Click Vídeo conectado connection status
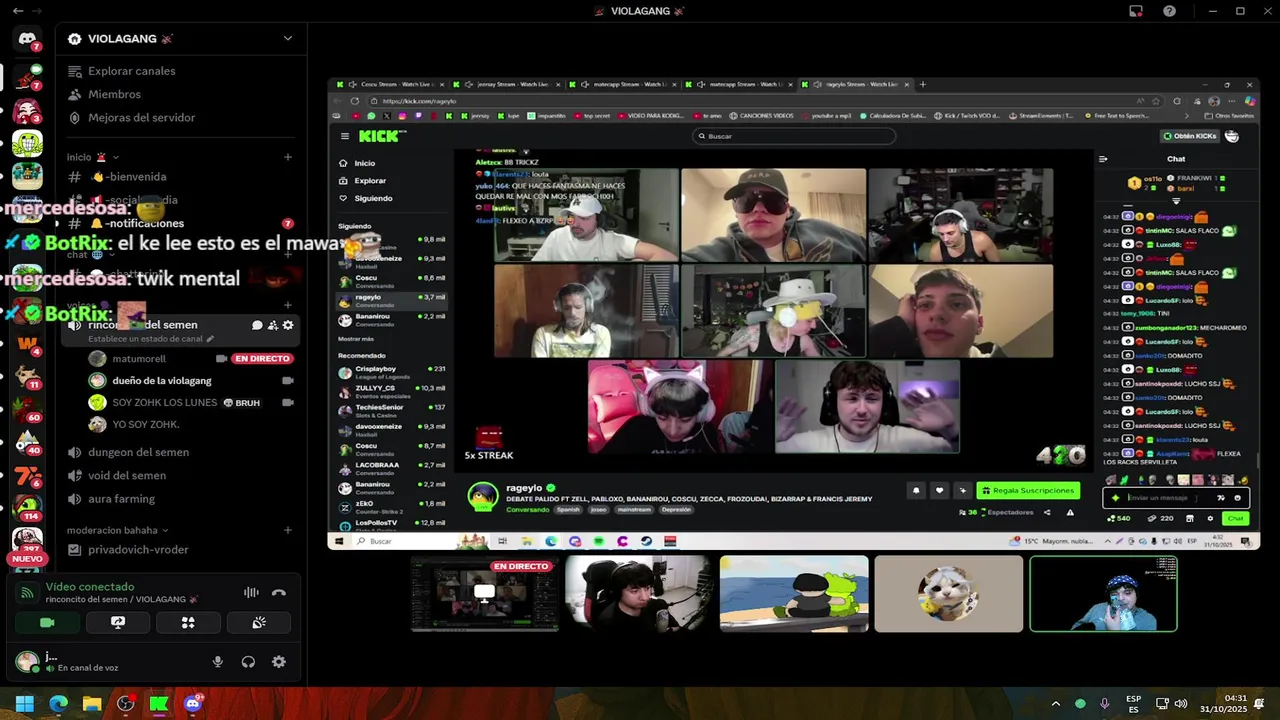Screen dimensions: 1280x720 click(90, 587)
